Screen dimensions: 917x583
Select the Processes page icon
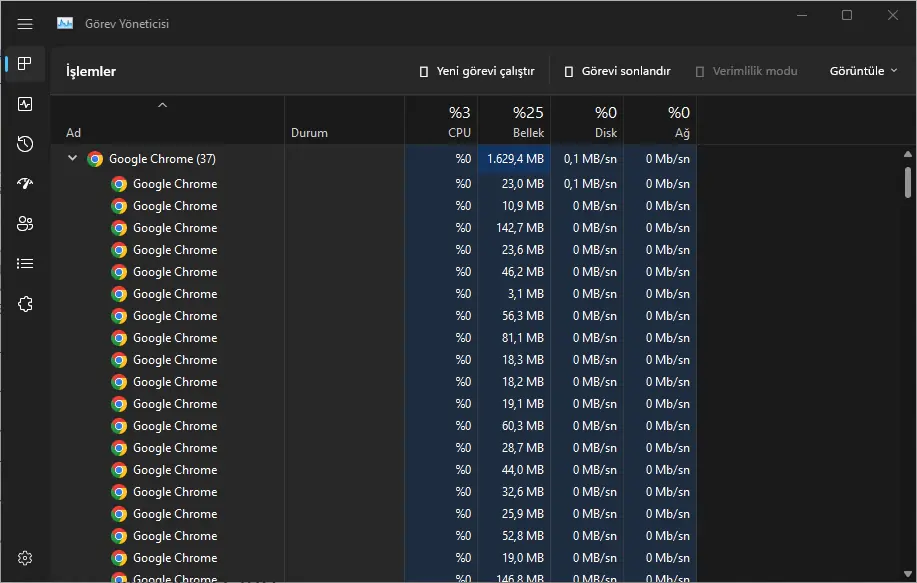pyautogui.click(x=24, y=63)
